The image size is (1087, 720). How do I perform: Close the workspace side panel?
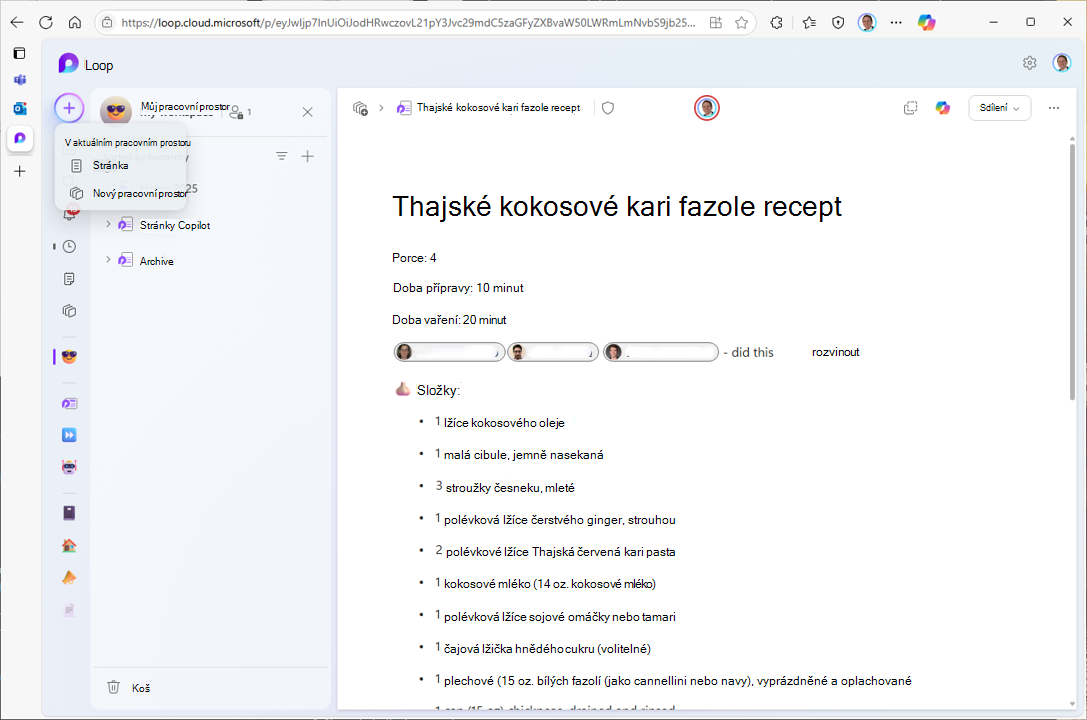point(308,112)
